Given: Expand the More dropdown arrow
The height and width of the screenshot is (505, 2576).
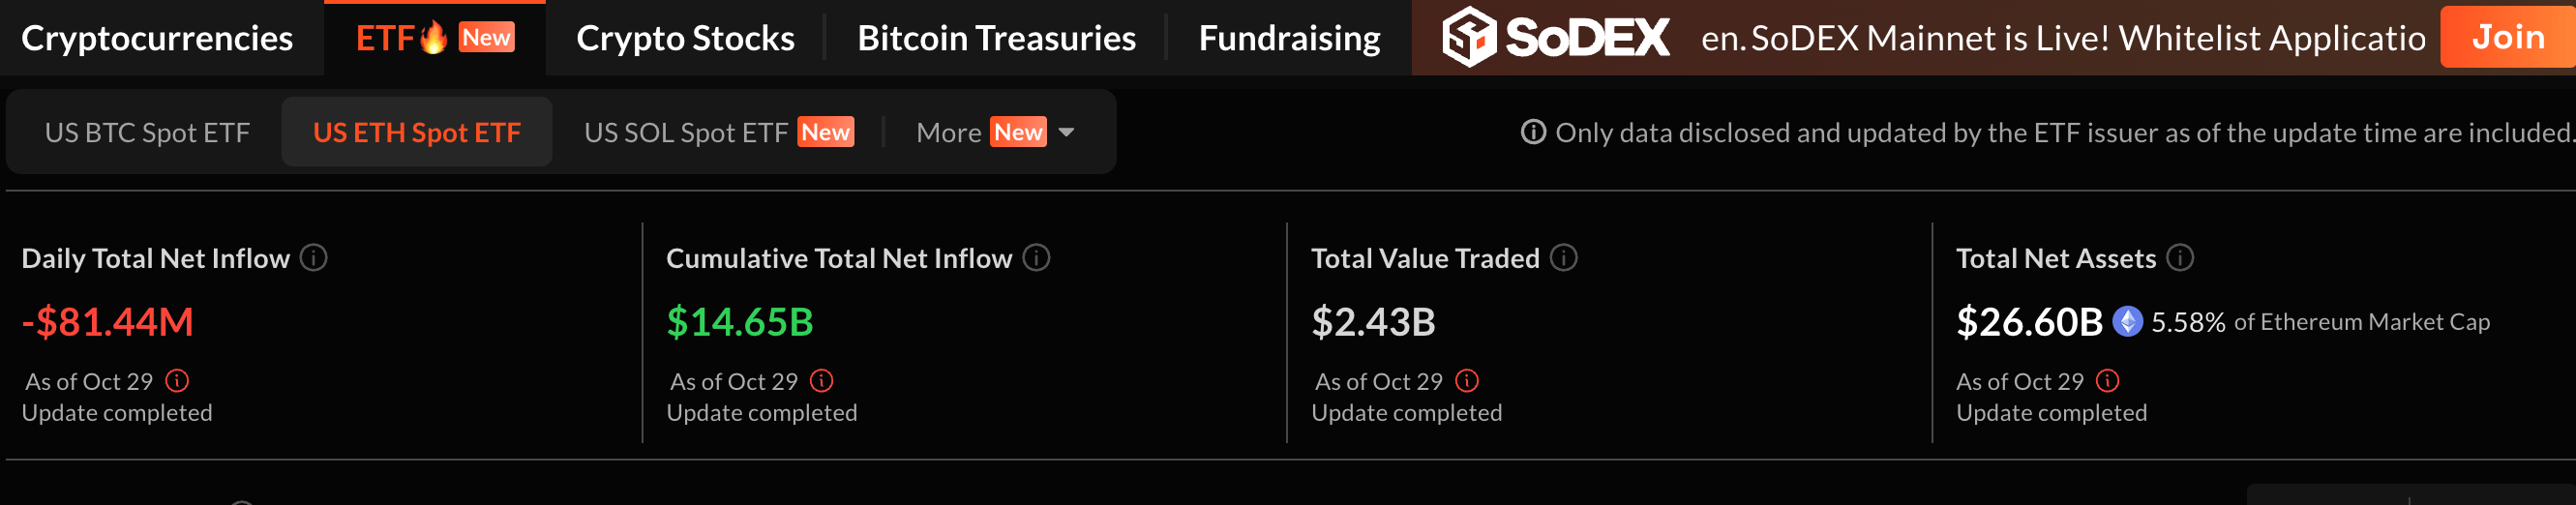Looking at the screenshot, I should (1067, 132).
